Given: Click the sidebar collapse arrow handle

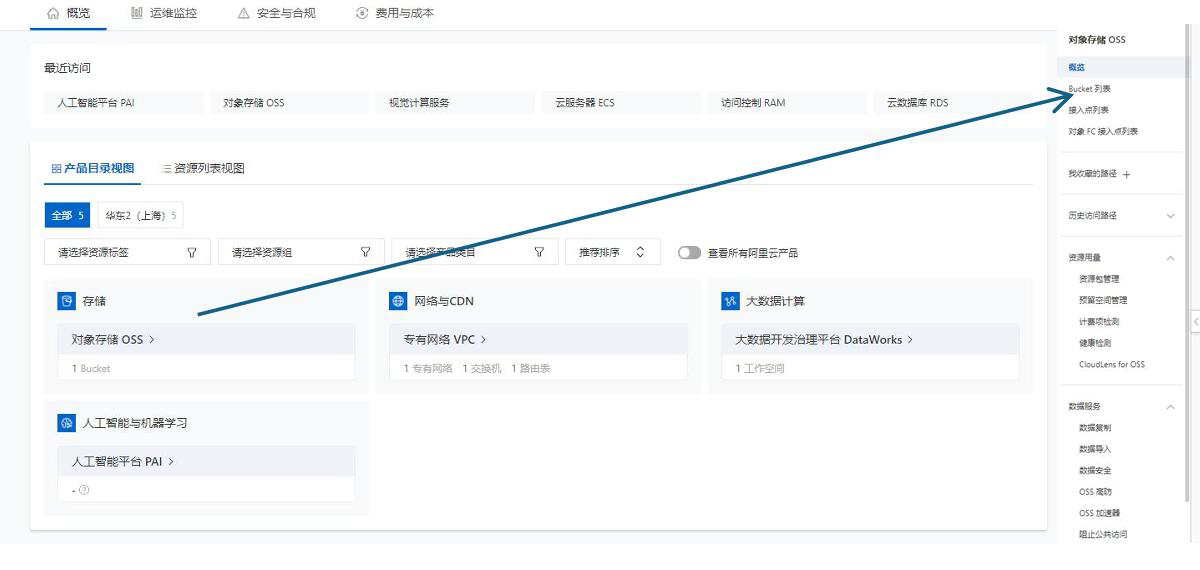Looking at the screenshot, I should point(1195,321).
